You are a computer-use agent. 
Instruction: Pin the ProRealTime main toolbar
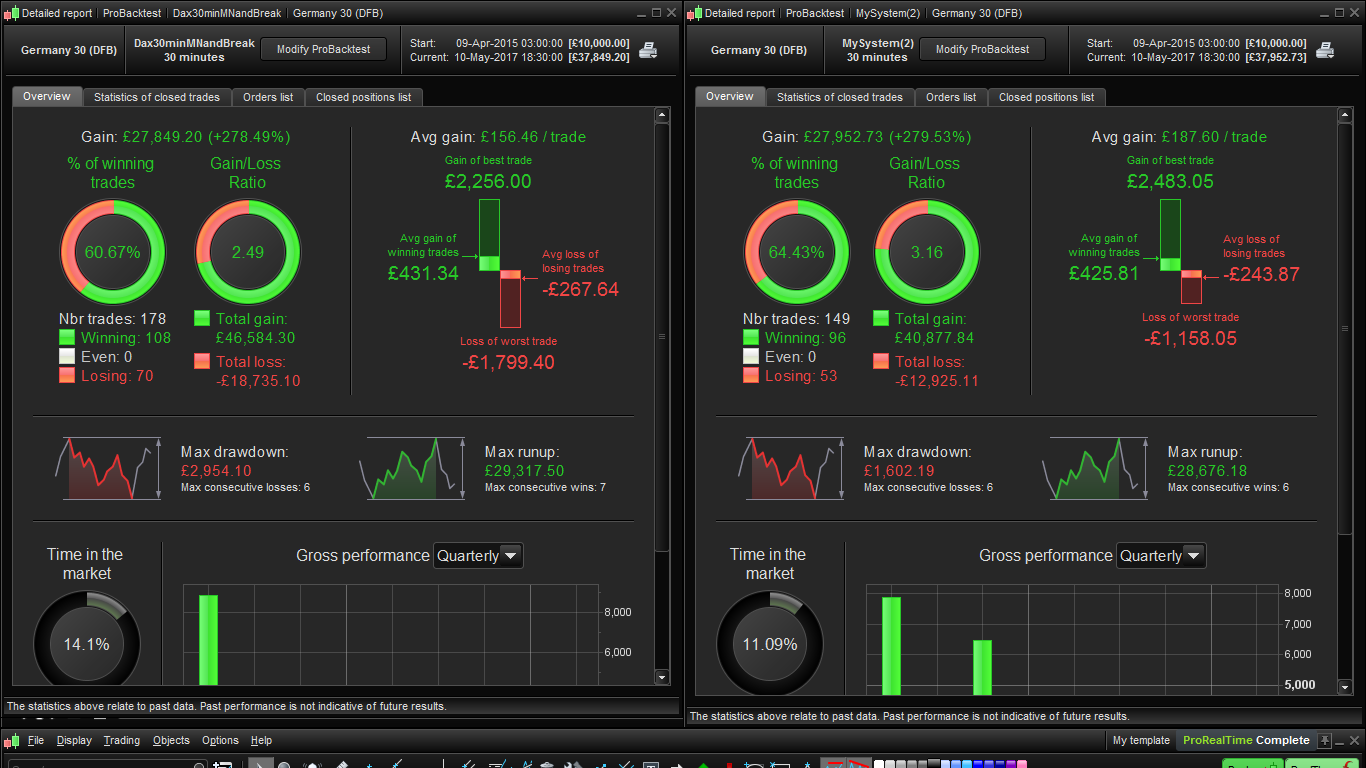pyautogui.click(x=1325, y=741)
